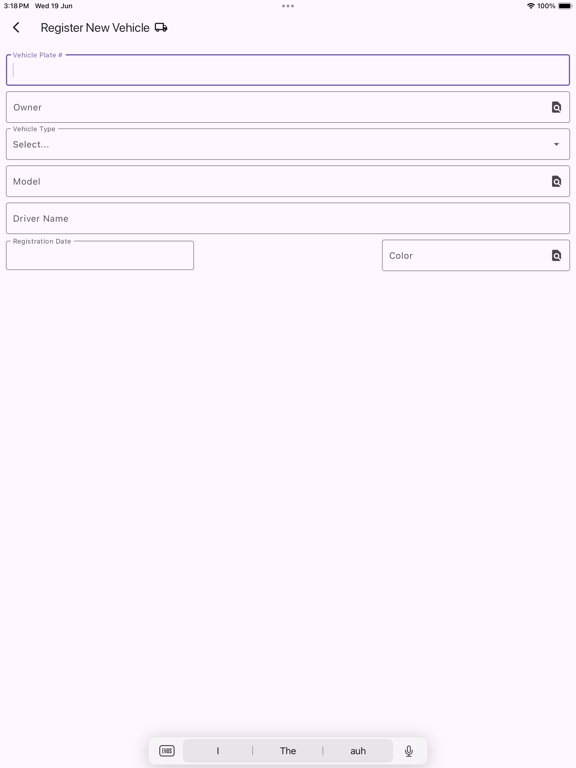
Task: Open the Select... vehicle type combo box
Action: [x=288, y=144]
